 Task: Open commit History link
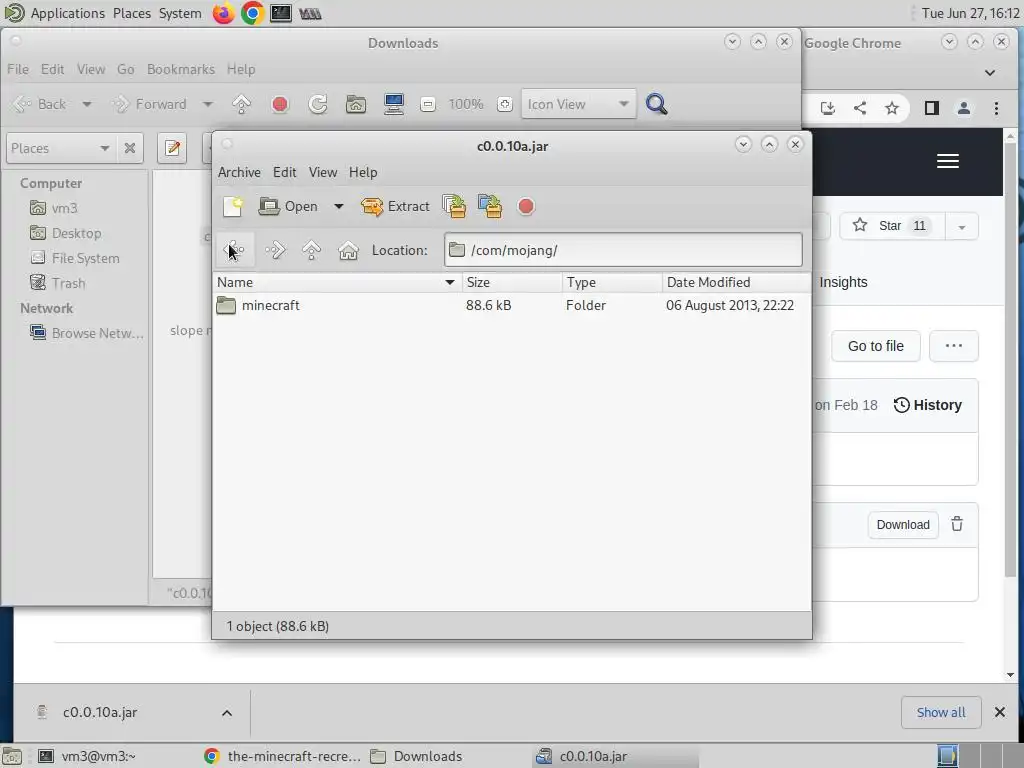click(x=927, y=405)
